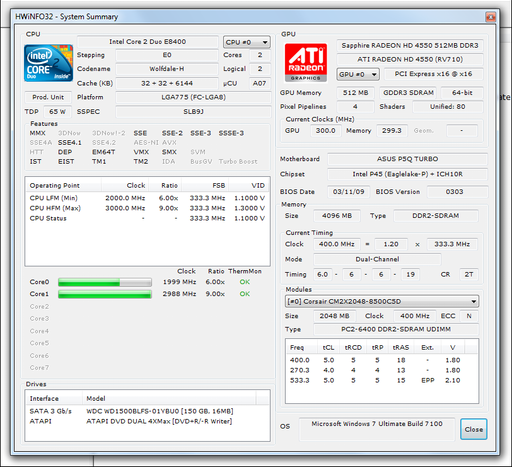Close the HWiNFO32 window with the red X
Image resolution: width=512 pixels, height=467 pixels.
coord(490,17)
